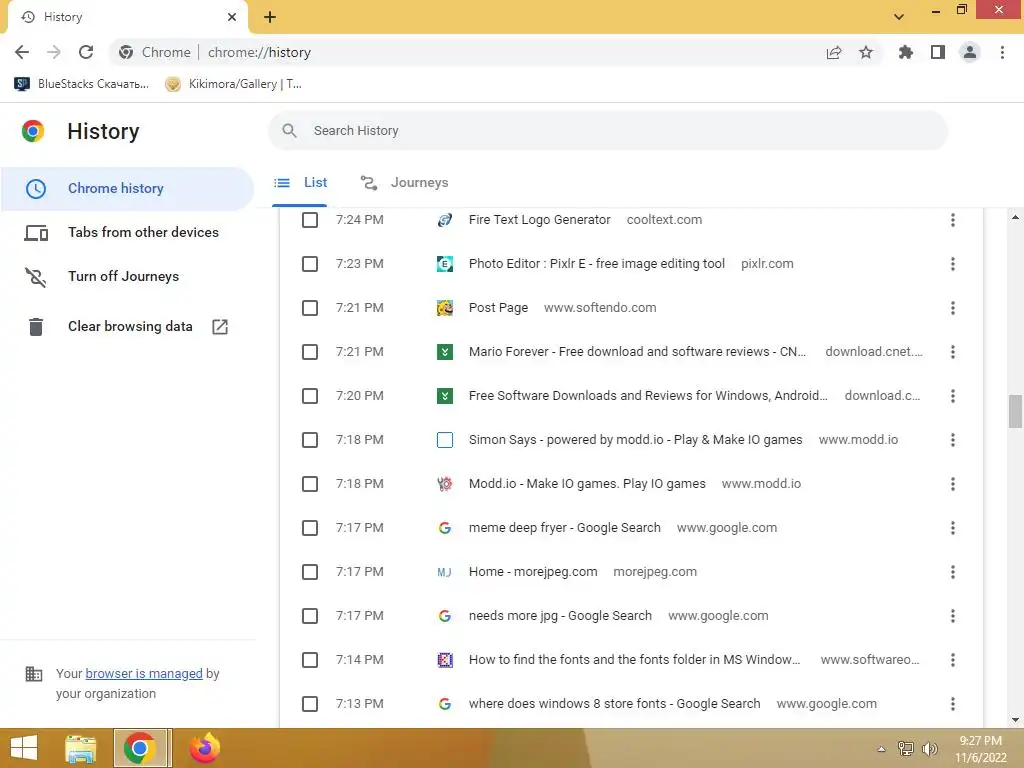Select Chrome history in the sidebar
The image size is (1024, 768).
127,188
